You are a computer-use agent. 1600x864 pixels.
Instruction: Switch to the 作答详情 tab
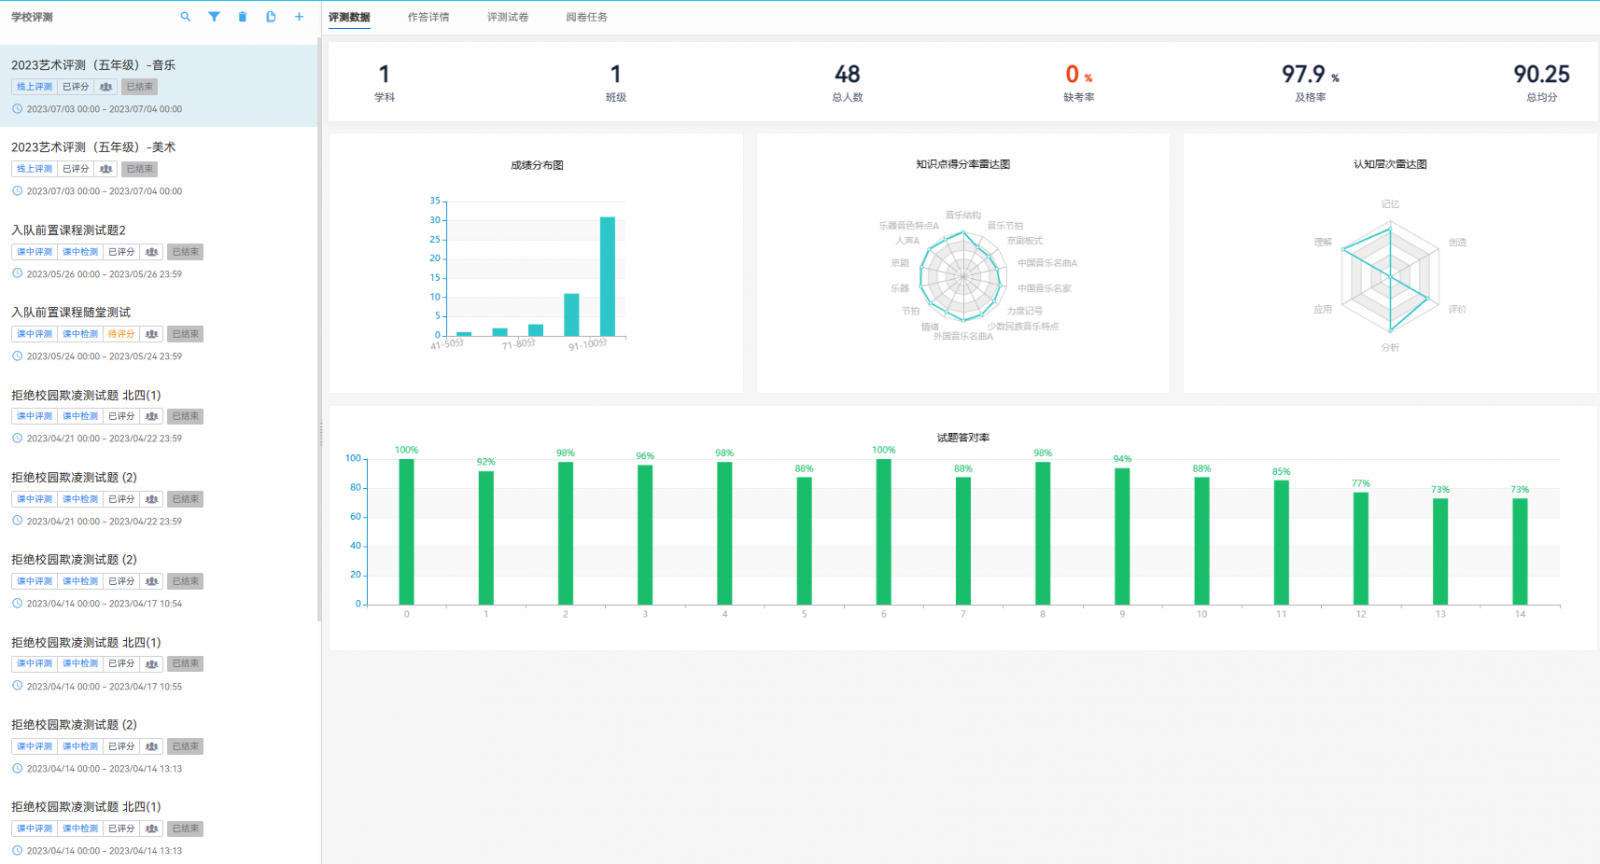[x=428, y=17]
